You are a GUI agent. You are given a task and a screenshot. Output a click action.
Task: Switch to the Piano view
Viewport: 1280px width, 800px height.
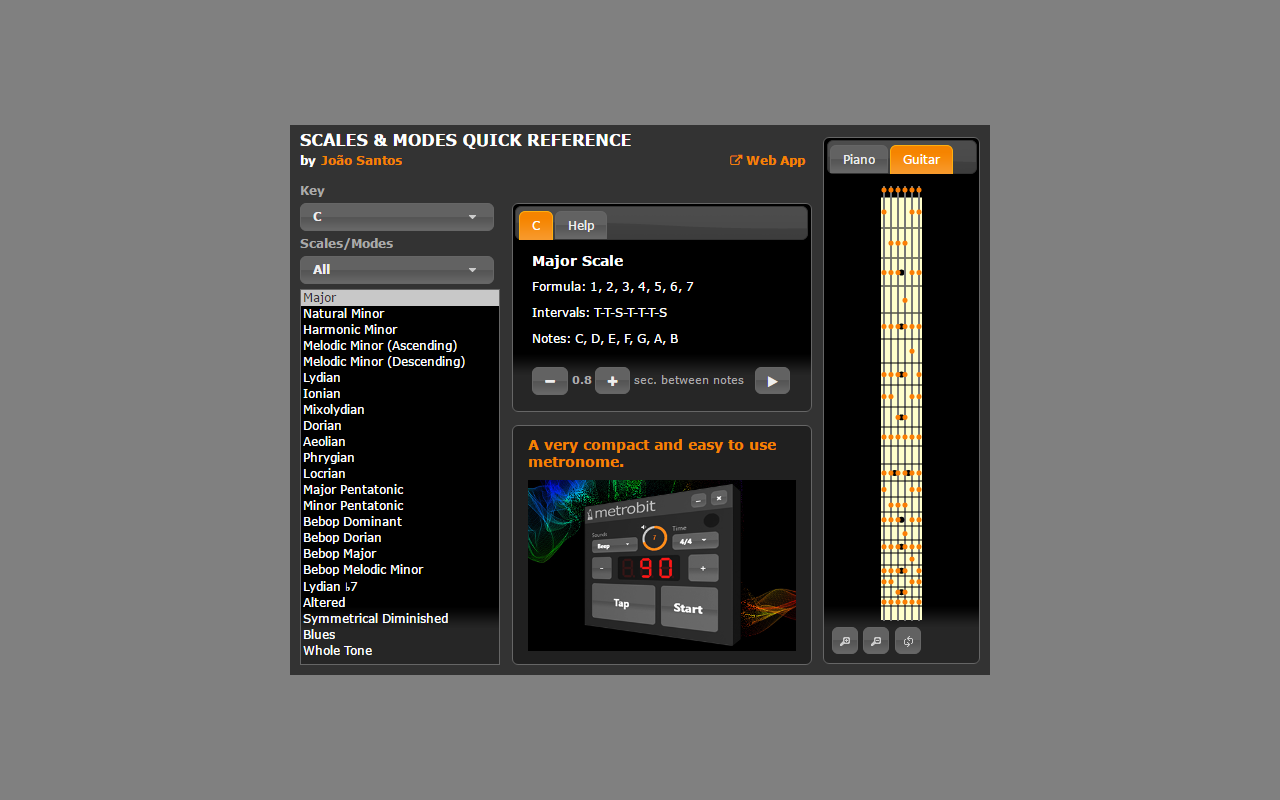(858, 159)
